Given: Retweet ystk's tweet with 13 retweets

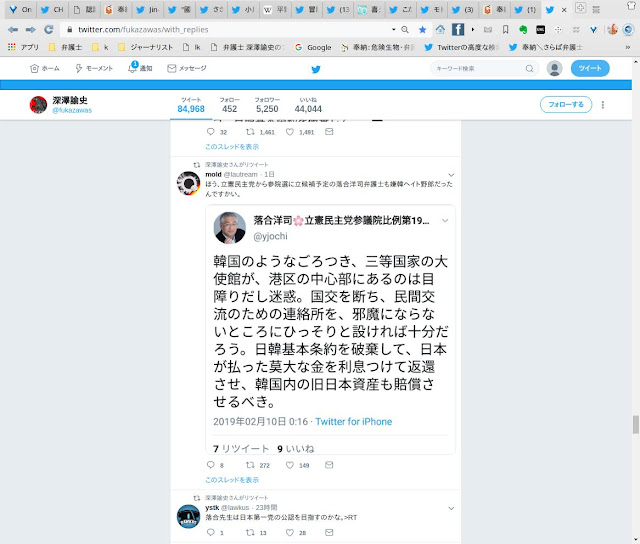Looking at the screenshot, I should coord(250,532).
